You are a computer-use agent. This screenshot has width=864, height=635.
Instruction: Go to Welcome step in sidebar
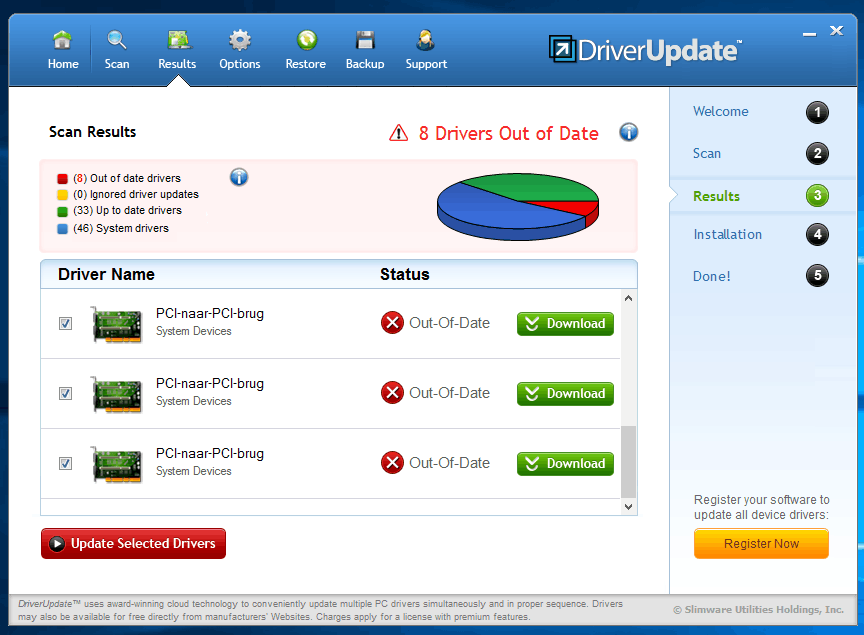pyautogui.click(x=720, y=111)
